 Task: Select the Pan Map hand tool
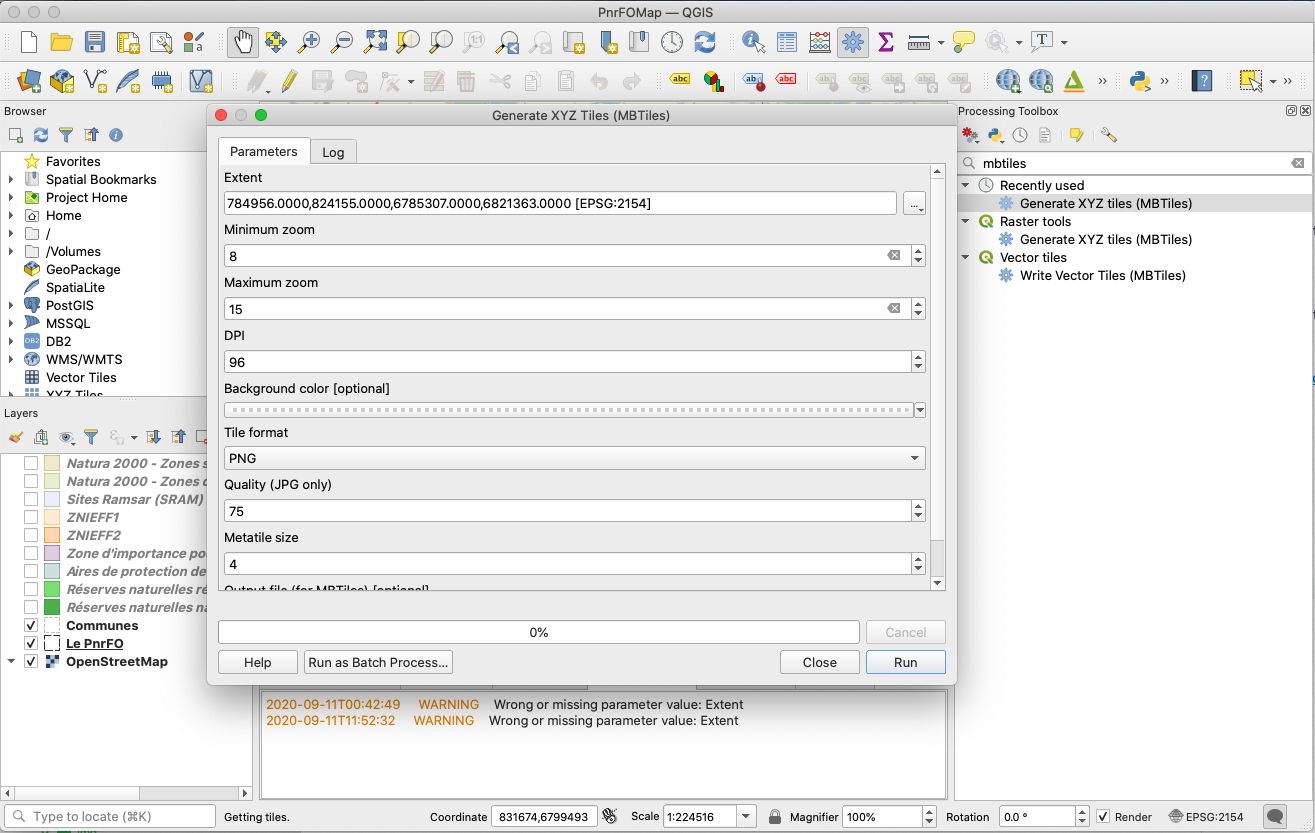pos(243,42)
